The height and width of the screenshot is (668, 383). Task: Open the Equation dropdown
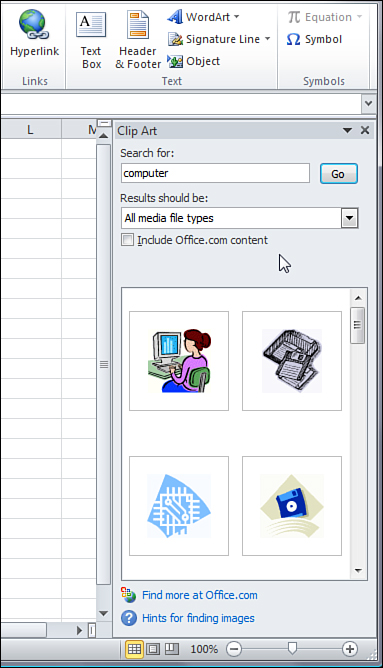coord(325,17)
